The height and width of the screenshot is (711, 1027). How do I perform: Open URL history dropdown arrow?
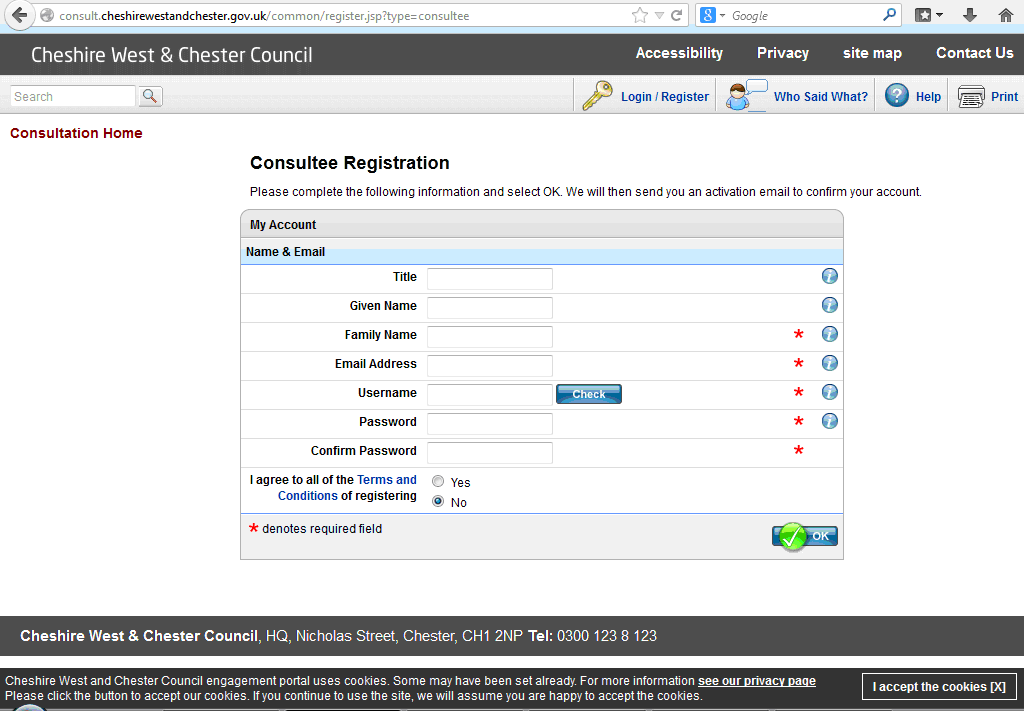pyautogui.click(x=659, y=16)
